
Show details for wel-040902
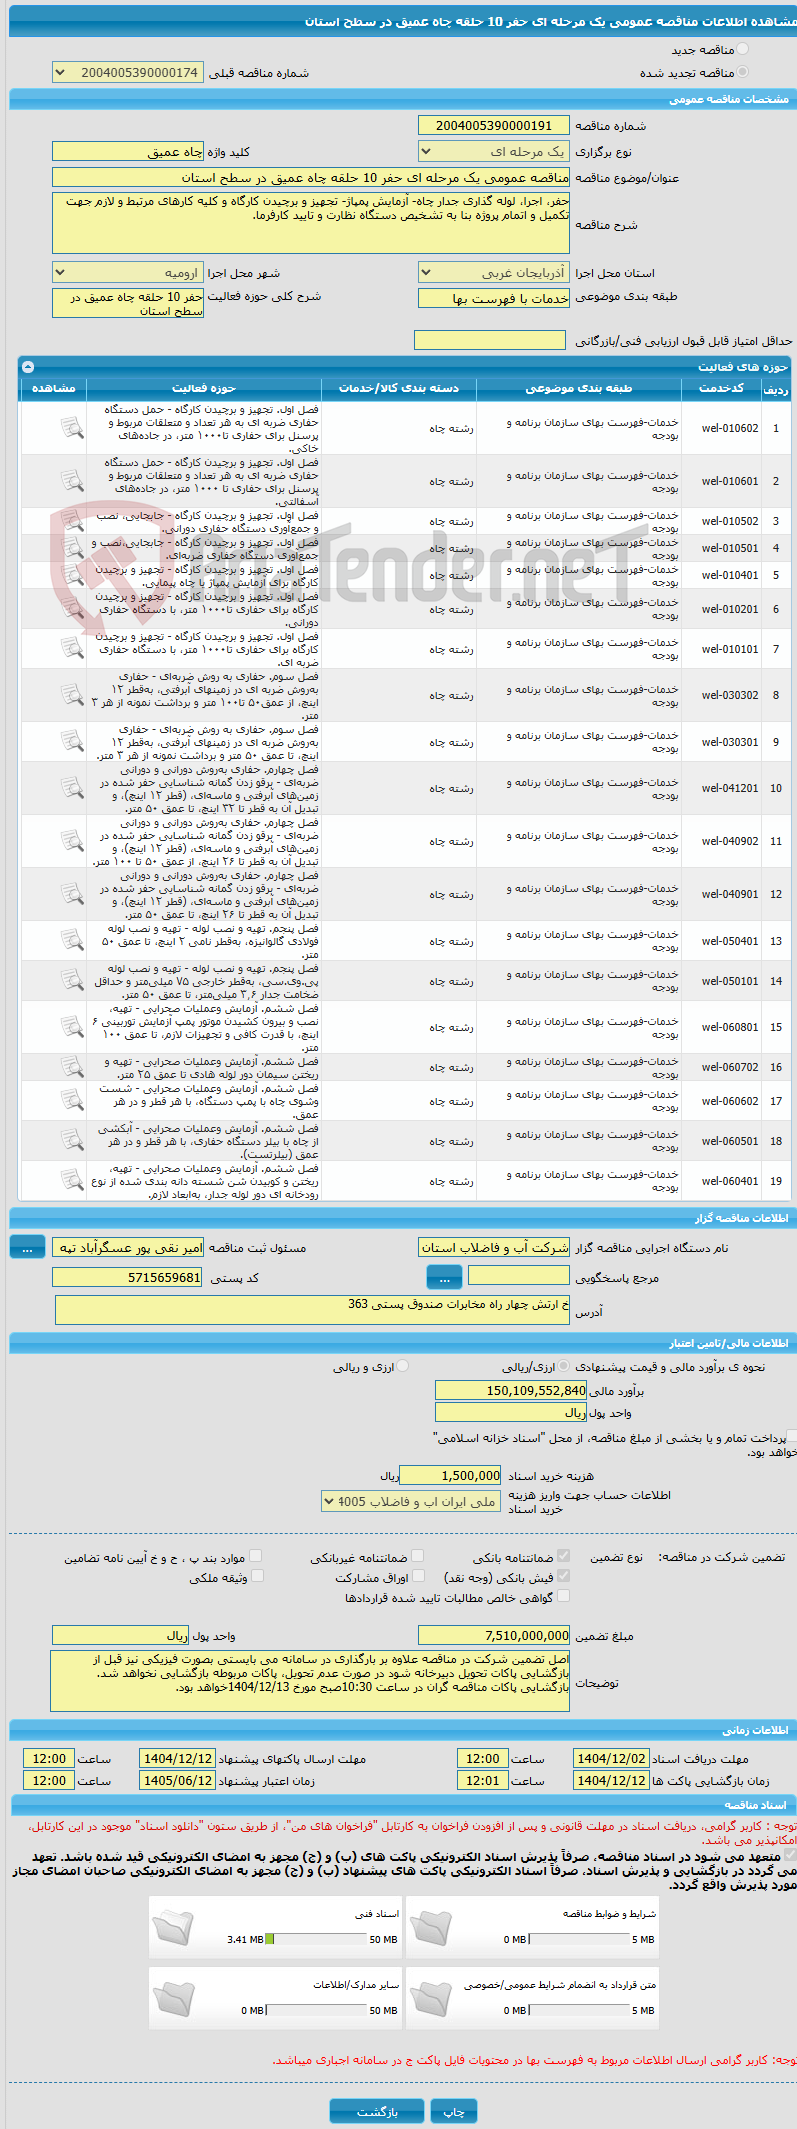coord(72,841)
